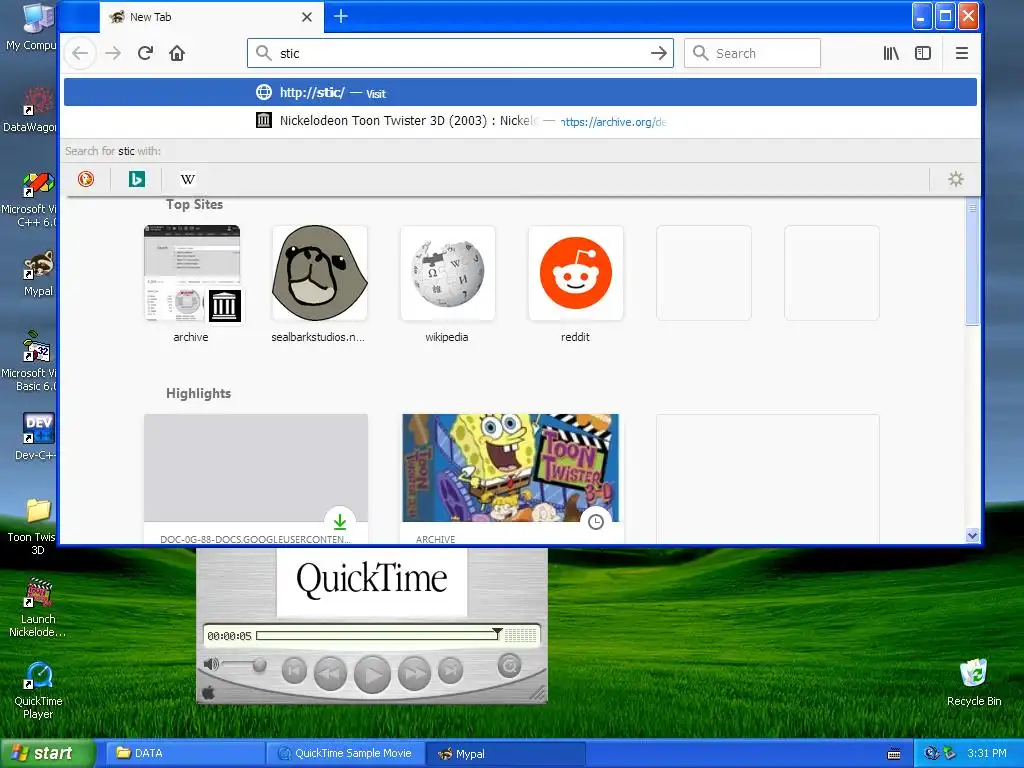Viewport: 1024px width, 768px height.
Task: Search stic with Wikipedia icon
Action: (187, 179)
